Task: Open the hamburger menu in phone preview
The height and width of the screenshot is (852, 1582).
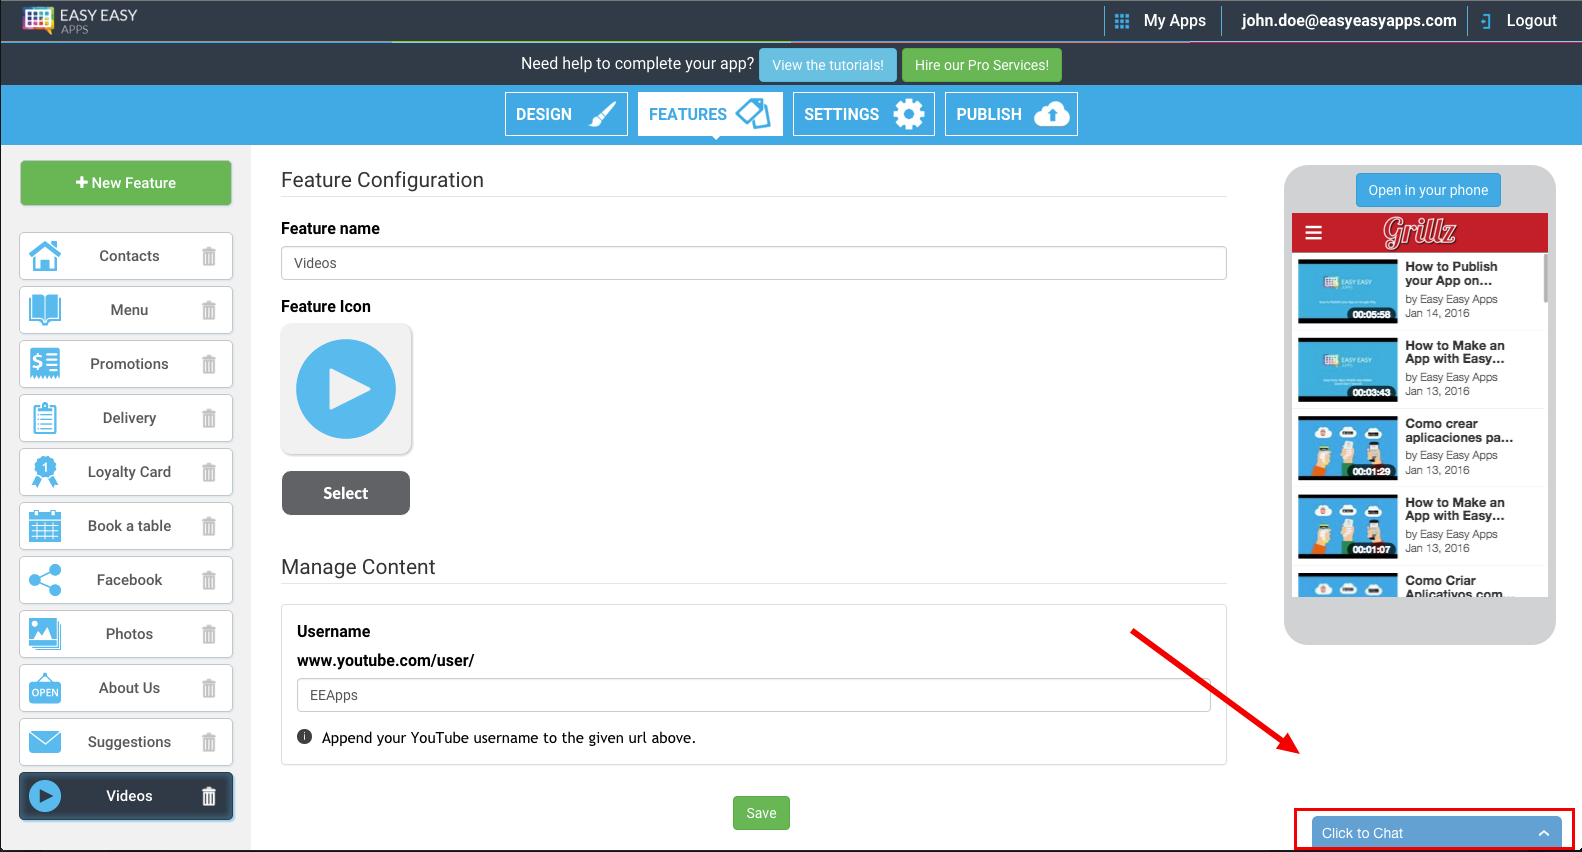Action: (x=1314, y=233)
